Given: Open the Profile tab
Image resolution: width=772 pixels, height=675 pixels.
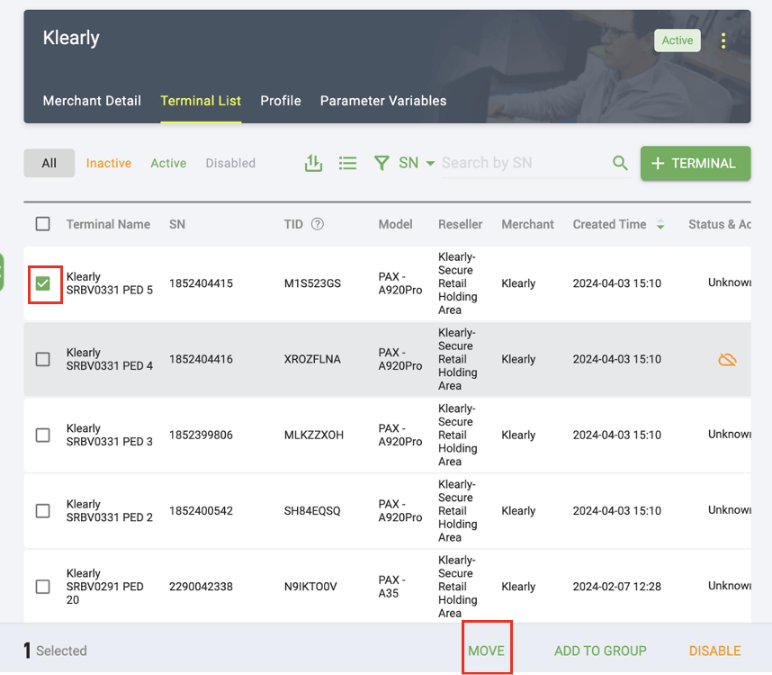Looking at the screenshot, I should pos(281,101).
